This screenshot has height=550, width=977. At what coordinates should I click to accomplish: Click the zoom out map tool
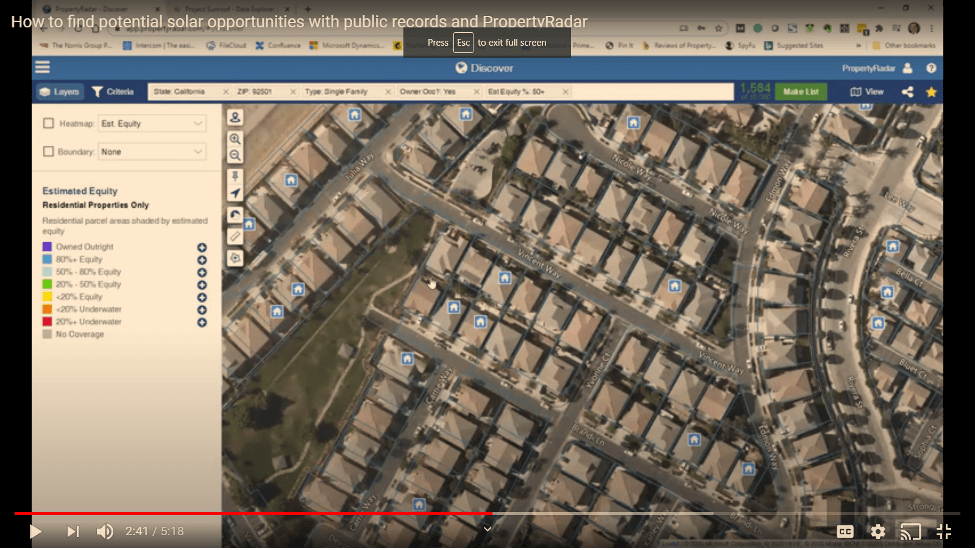(235, 155)
